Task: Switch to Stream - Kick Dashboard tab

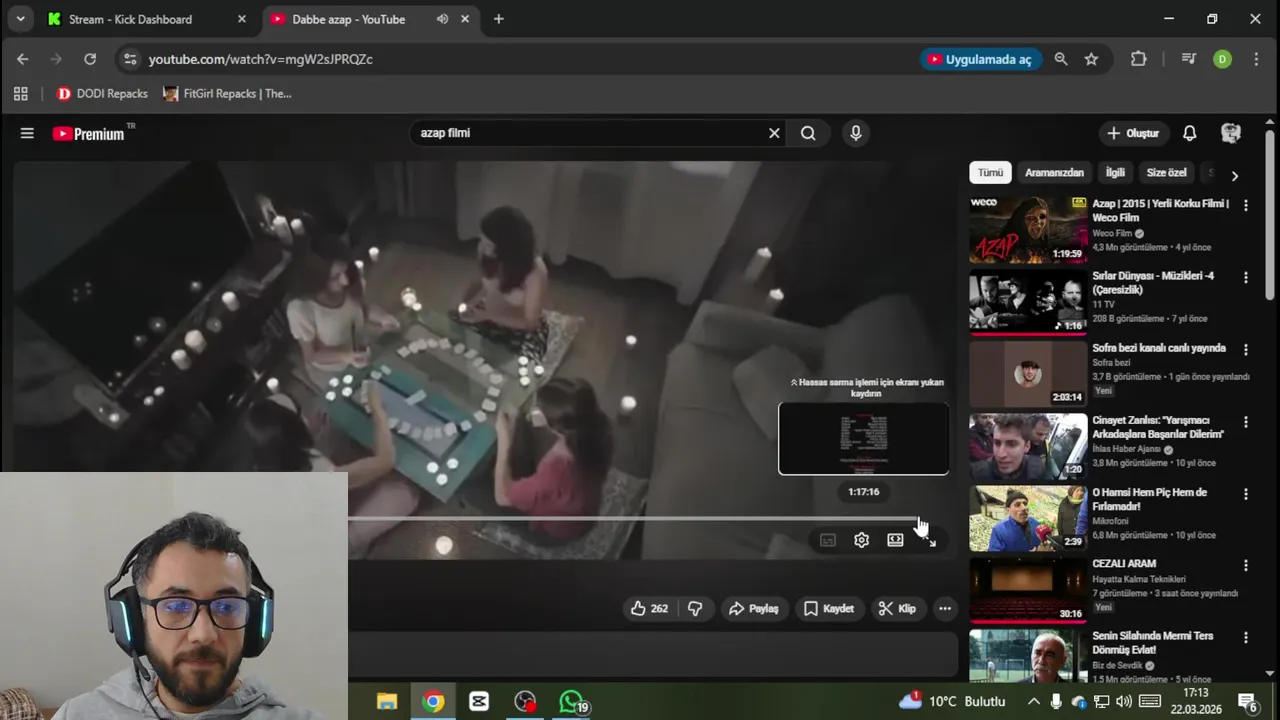Action: pyautogui.click(x=146, y=19)
